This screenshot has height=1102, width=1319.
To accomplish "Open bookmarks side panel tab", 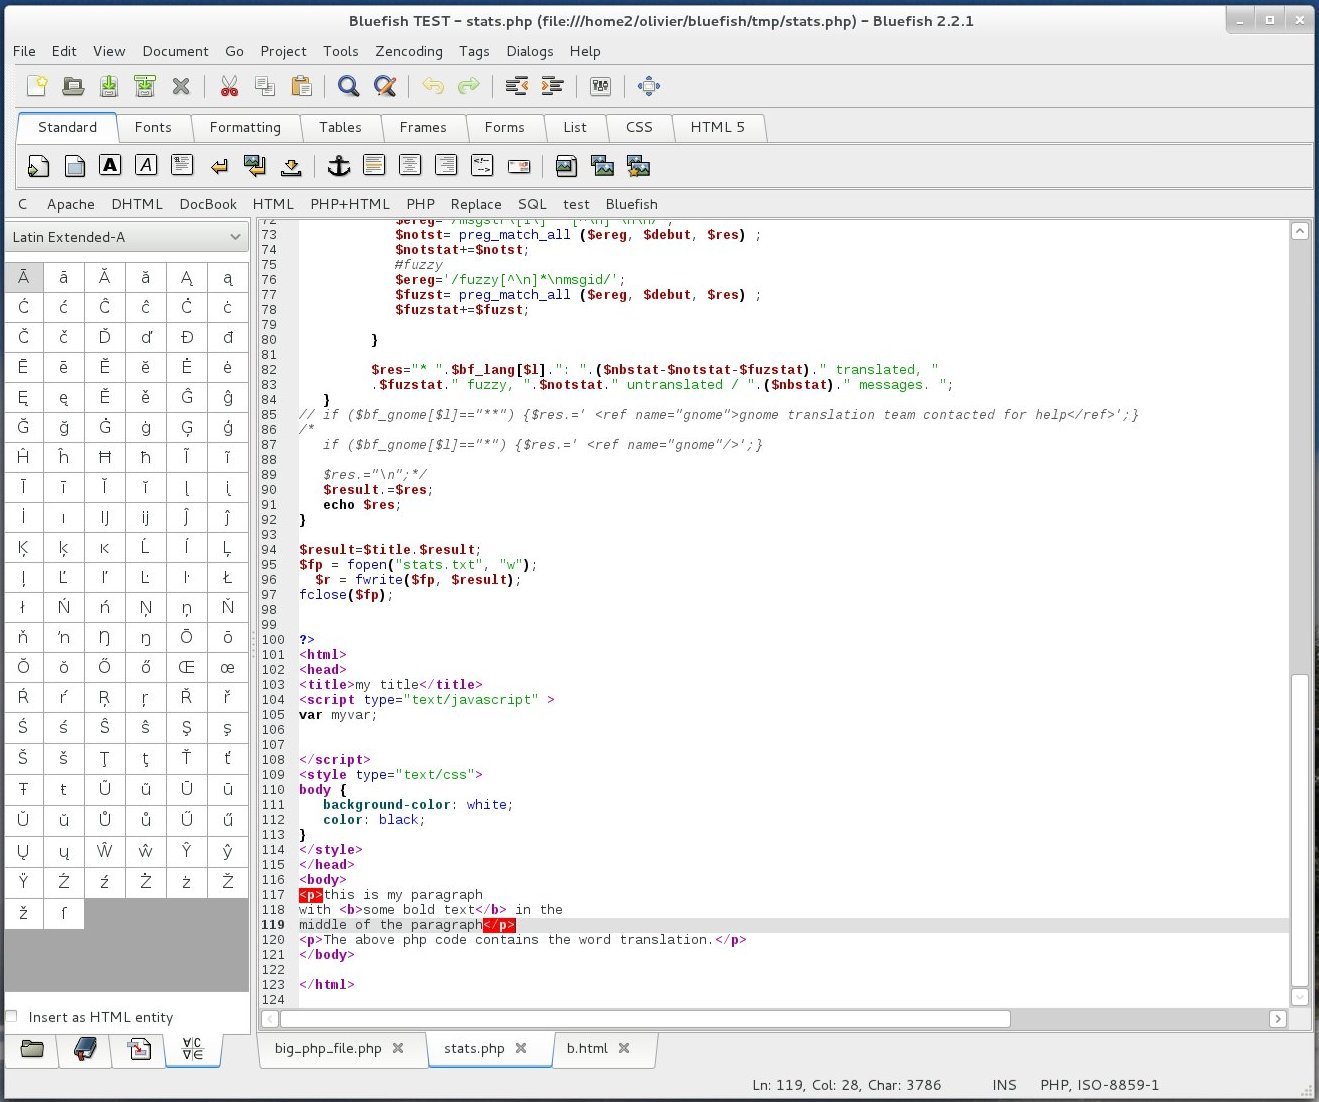I will [x=85, y=1049].
